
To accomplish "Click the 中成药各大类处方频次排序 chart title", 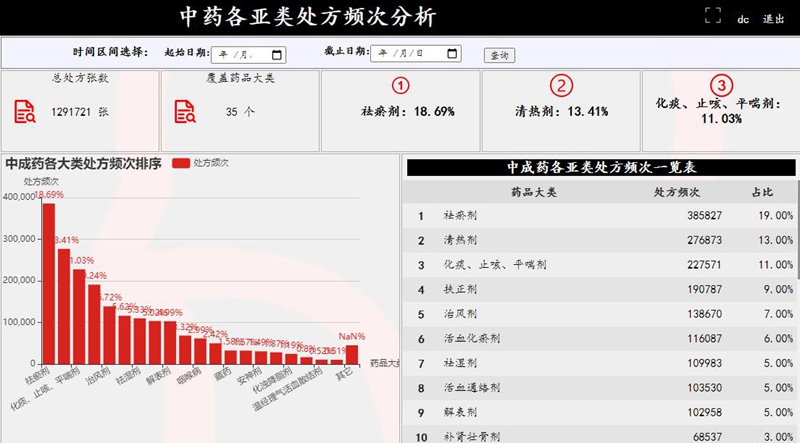I will (84, 164).
